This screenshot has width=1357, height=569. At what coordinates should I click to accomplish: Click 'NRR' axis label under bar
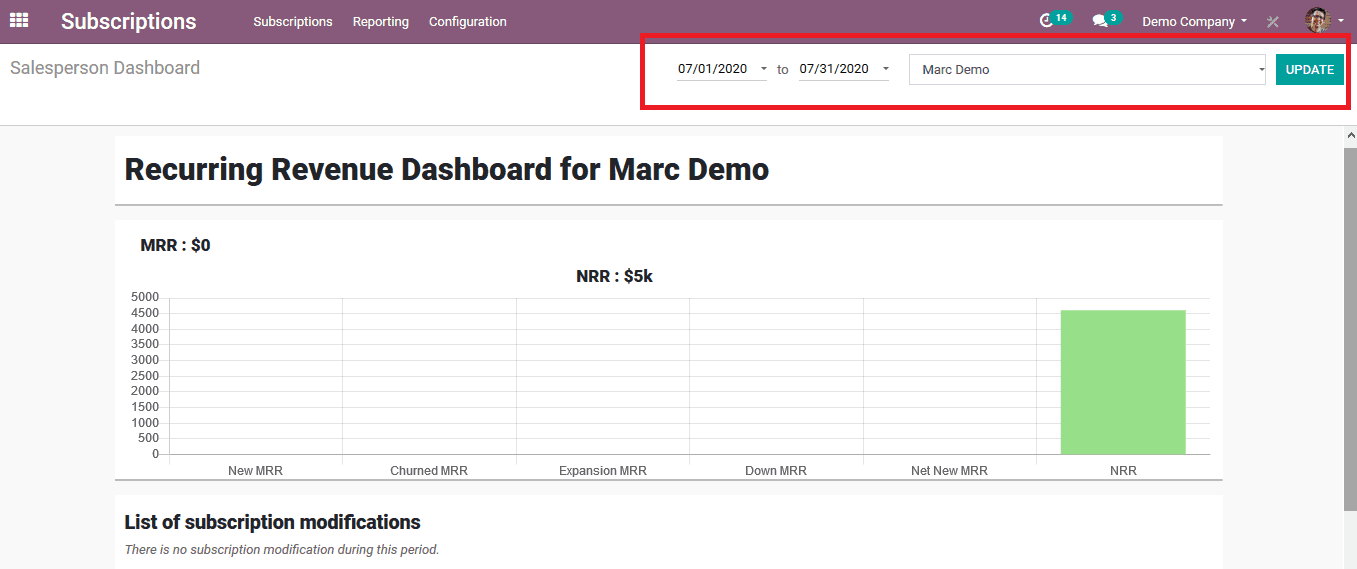[x=1123, y=470]
